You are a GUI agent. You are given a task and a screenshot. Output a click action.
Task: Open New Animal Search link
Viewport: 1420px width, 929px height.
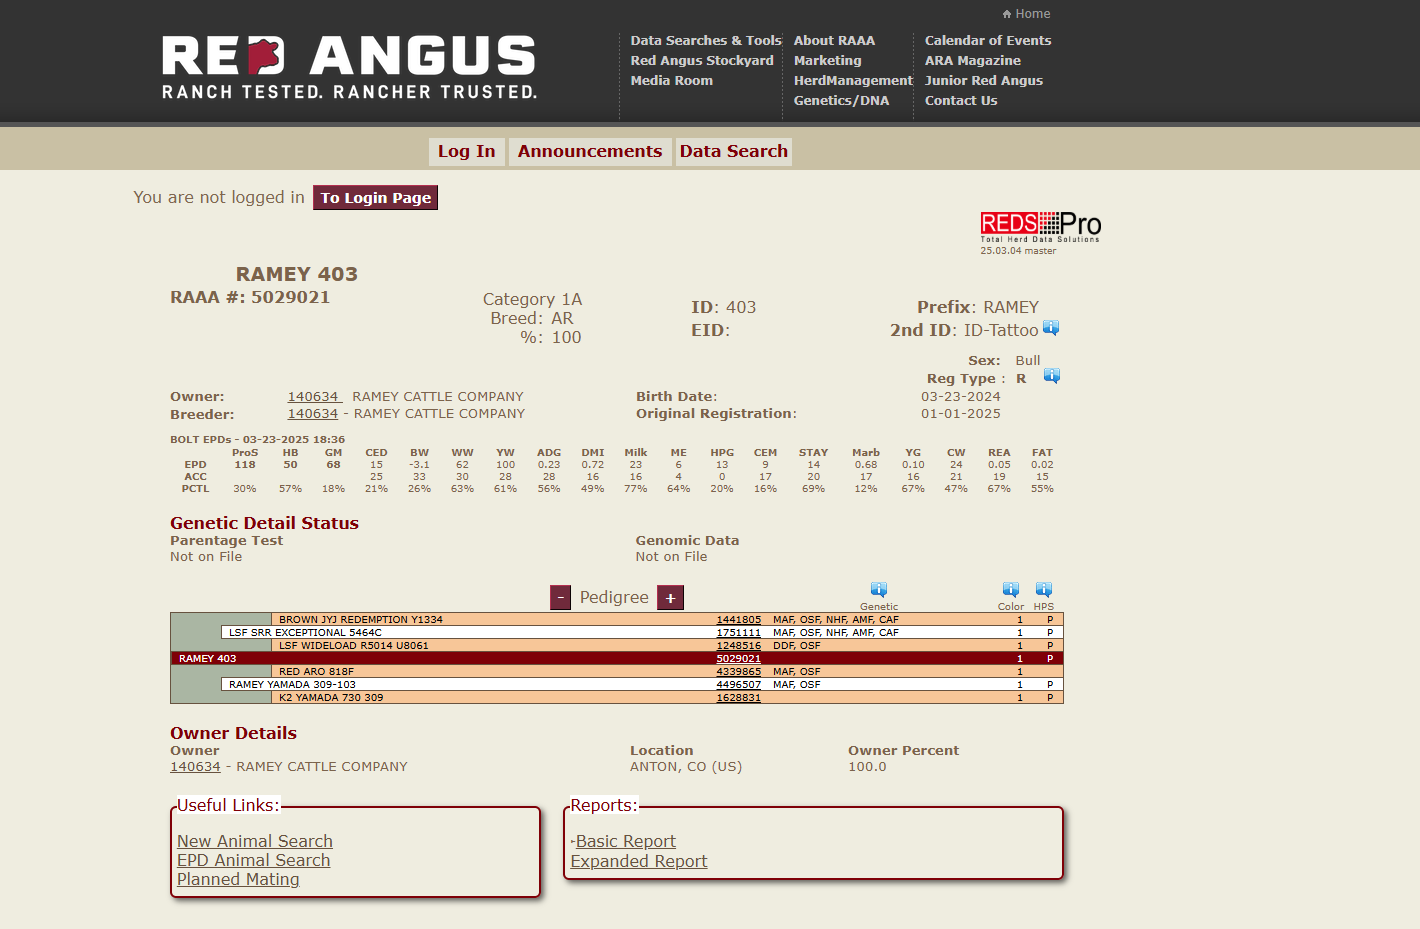coord(255,842)
